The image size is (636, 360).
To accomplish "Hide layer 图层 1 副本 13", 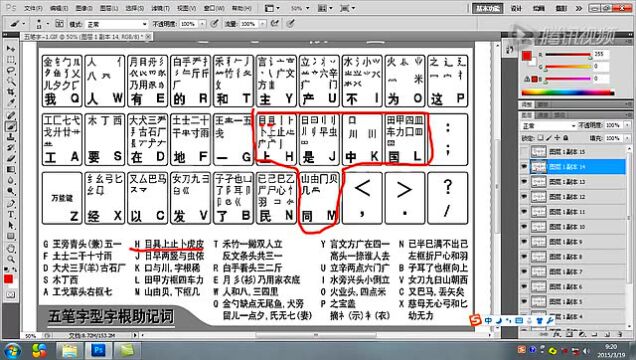I will (524, 182).
